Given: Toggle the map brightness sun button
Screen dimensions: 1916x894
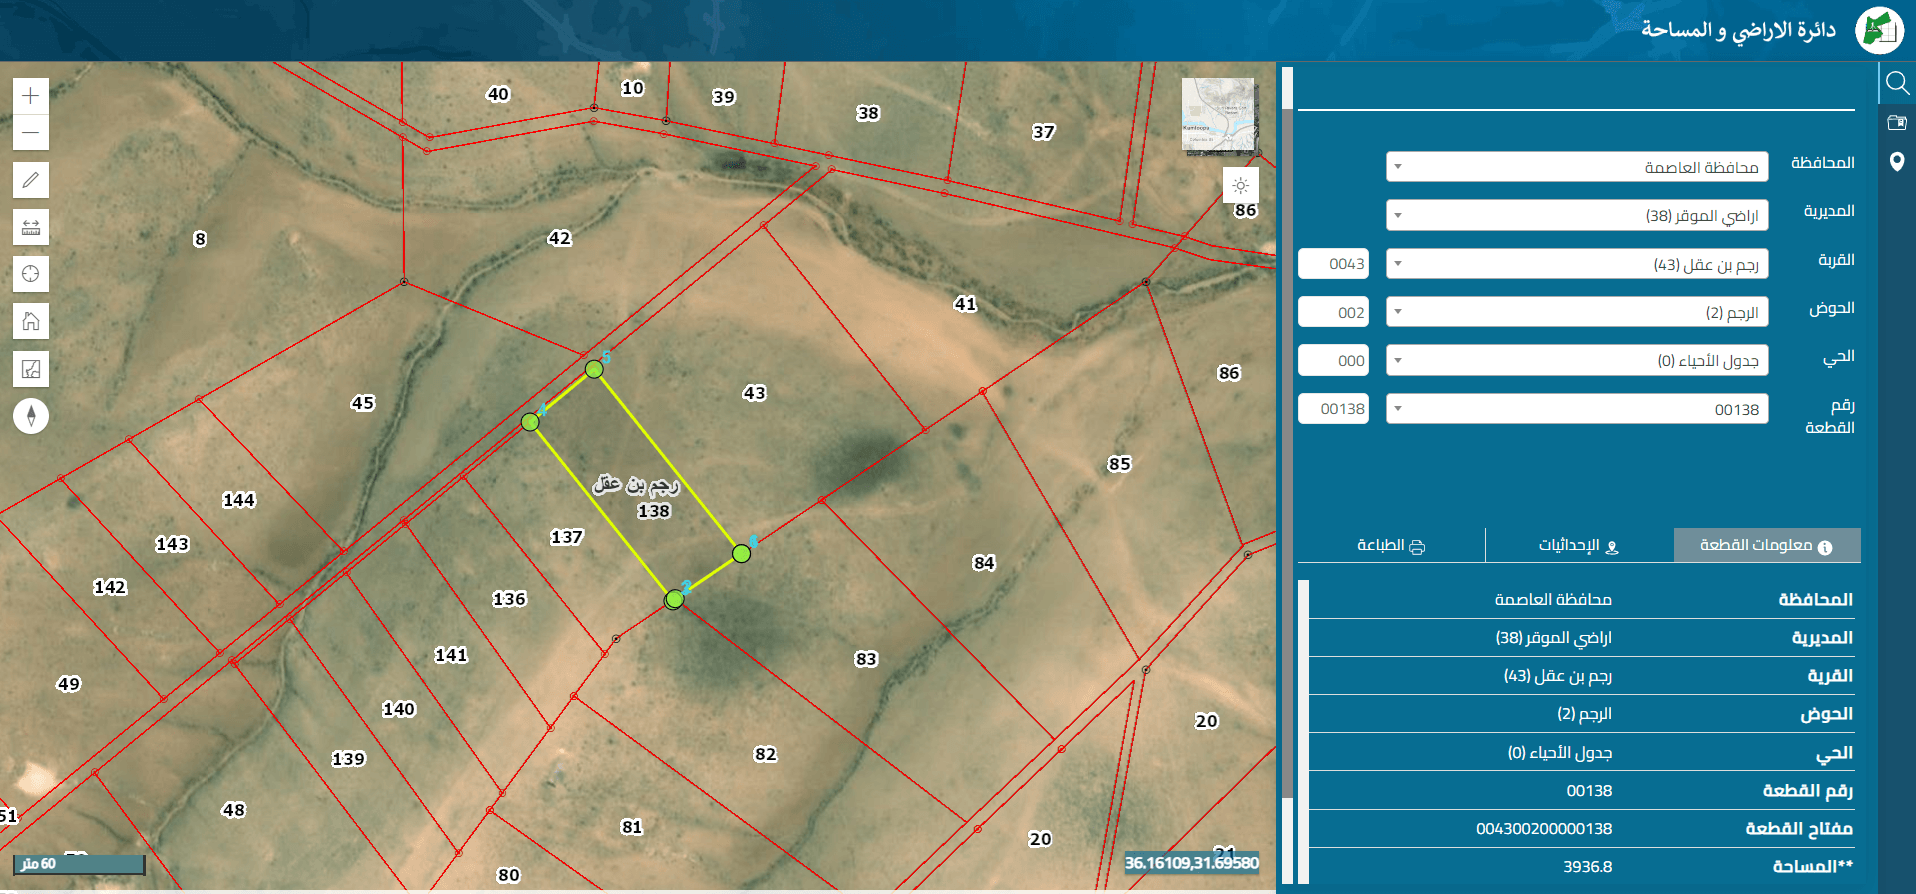Looking at the screenshot, I should coord(1241,186).
